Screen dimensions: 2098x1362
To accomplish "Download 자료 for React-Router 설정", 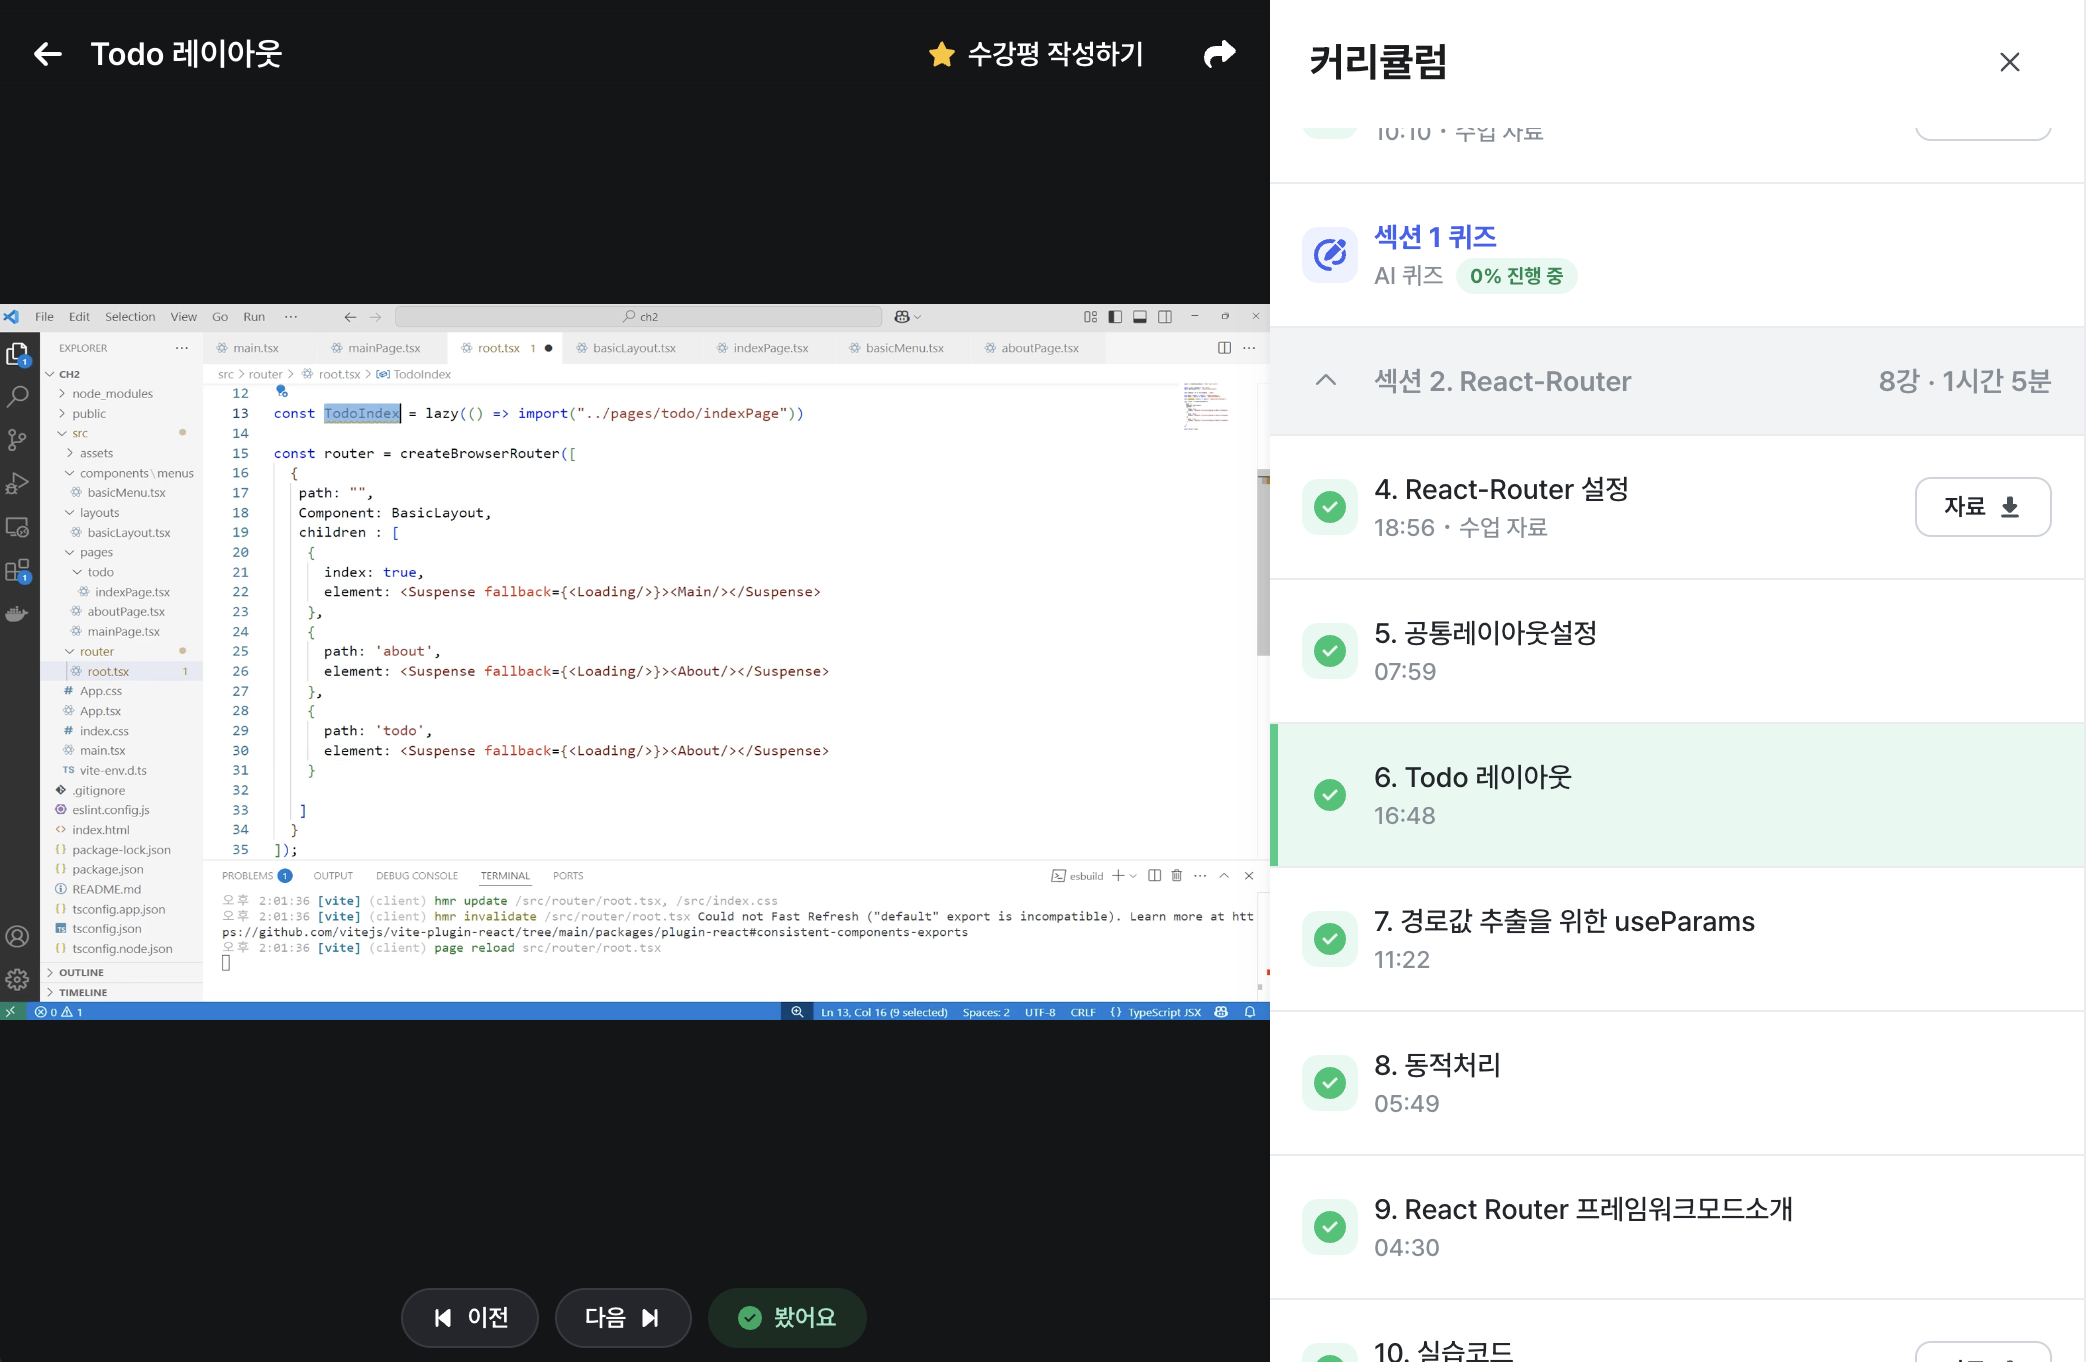I will (x=1982, y=507).
